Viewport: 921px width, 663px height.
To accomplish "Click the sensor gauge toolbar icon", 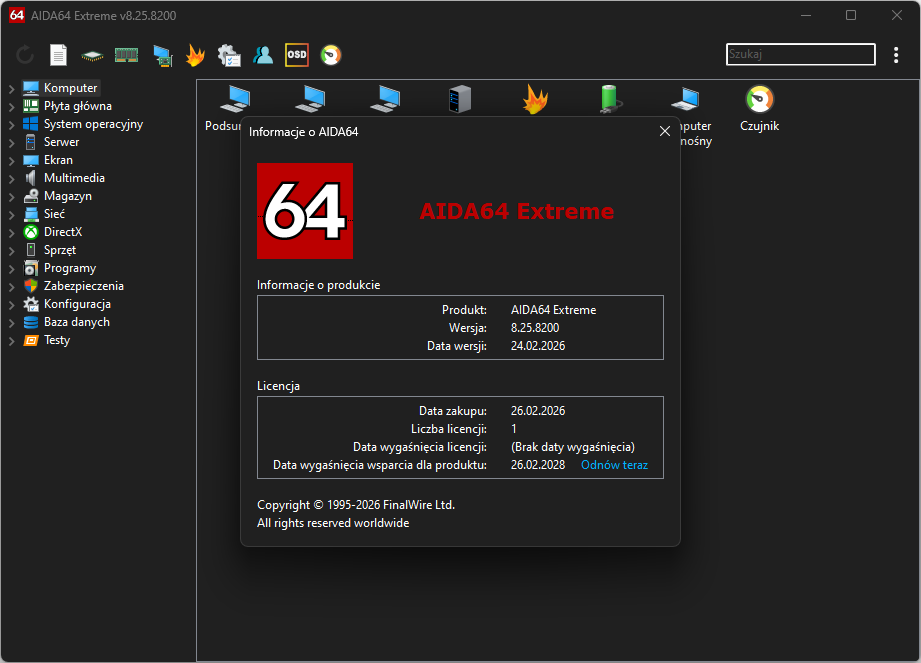I will pyautogui.click(x=331, y=55).
